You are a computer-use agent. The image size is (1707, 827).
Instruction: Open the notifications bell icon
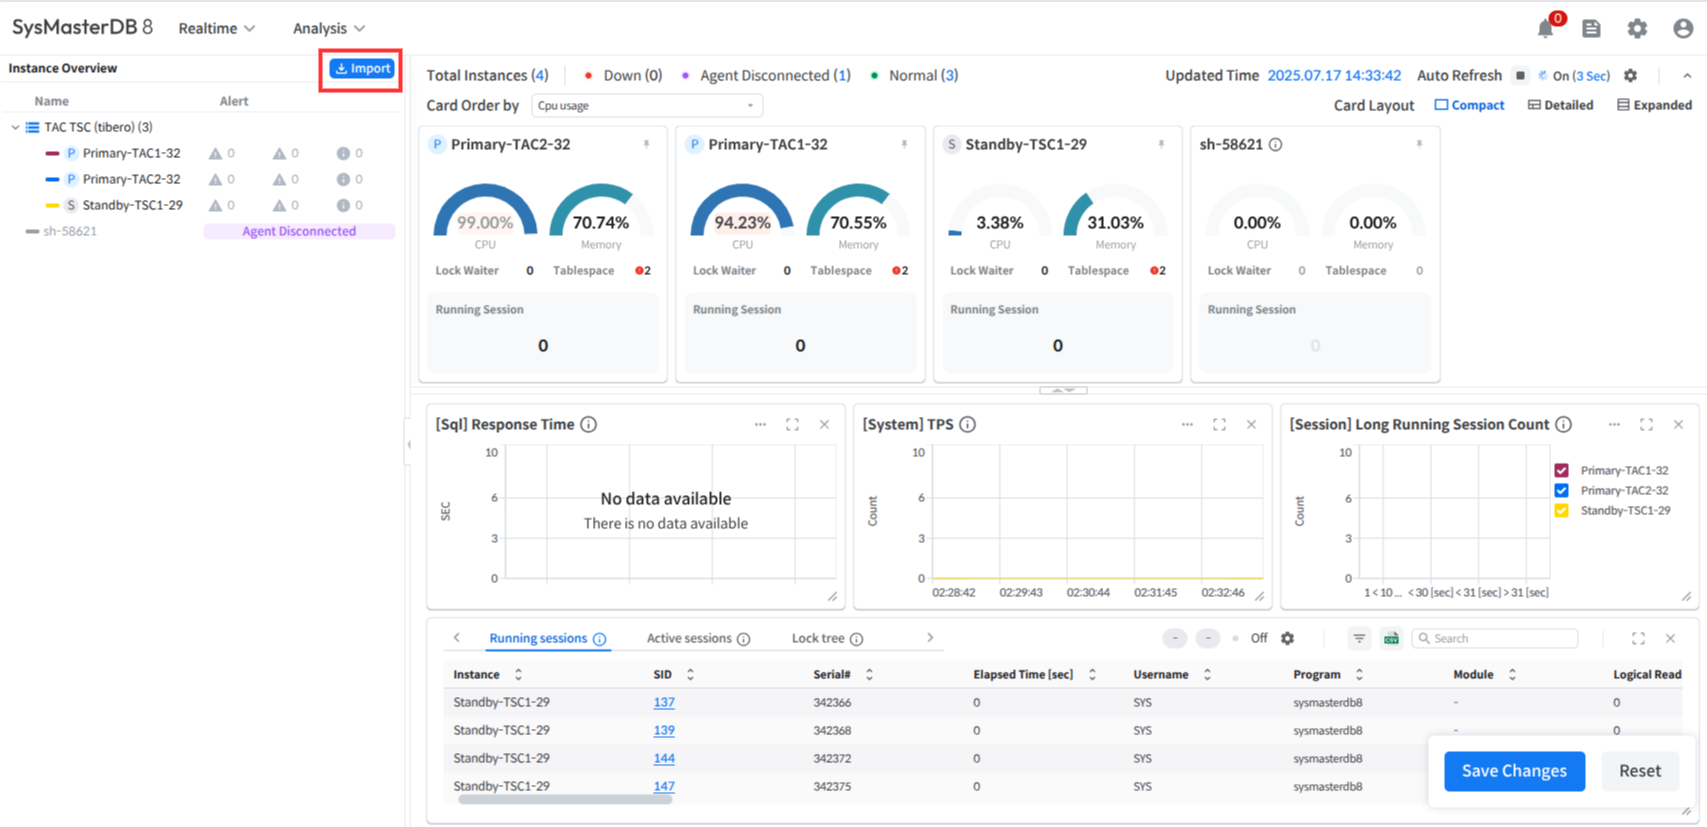[1545, 28]
